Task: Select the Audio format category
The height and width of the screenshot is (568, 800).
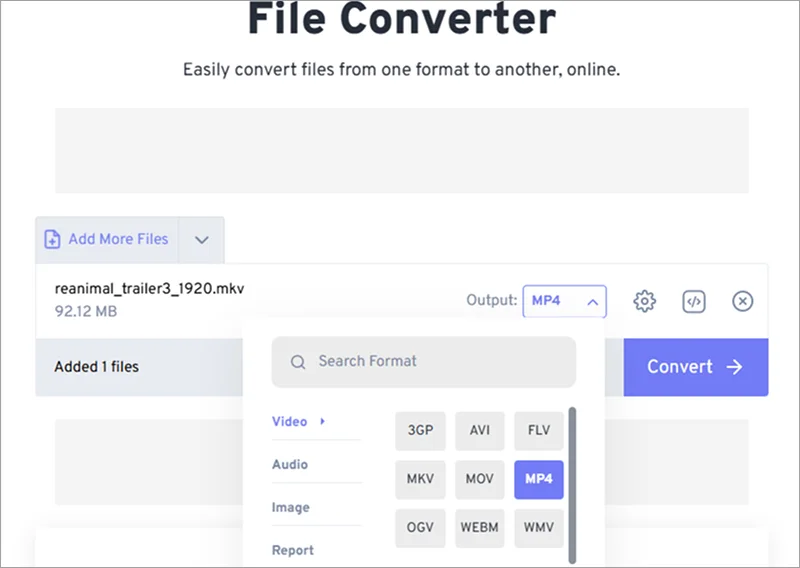Action: [290, 464]
